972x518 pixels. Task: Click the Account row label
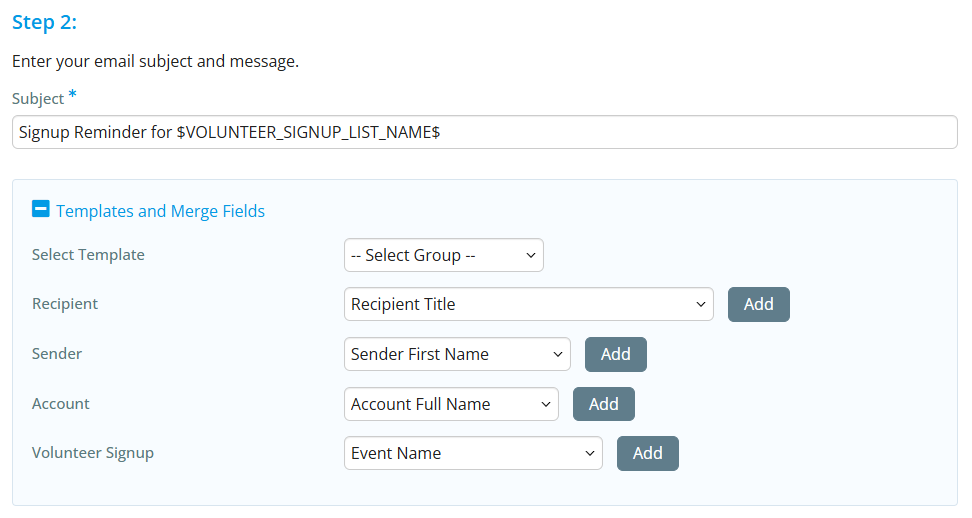click(x=61, y=404)
